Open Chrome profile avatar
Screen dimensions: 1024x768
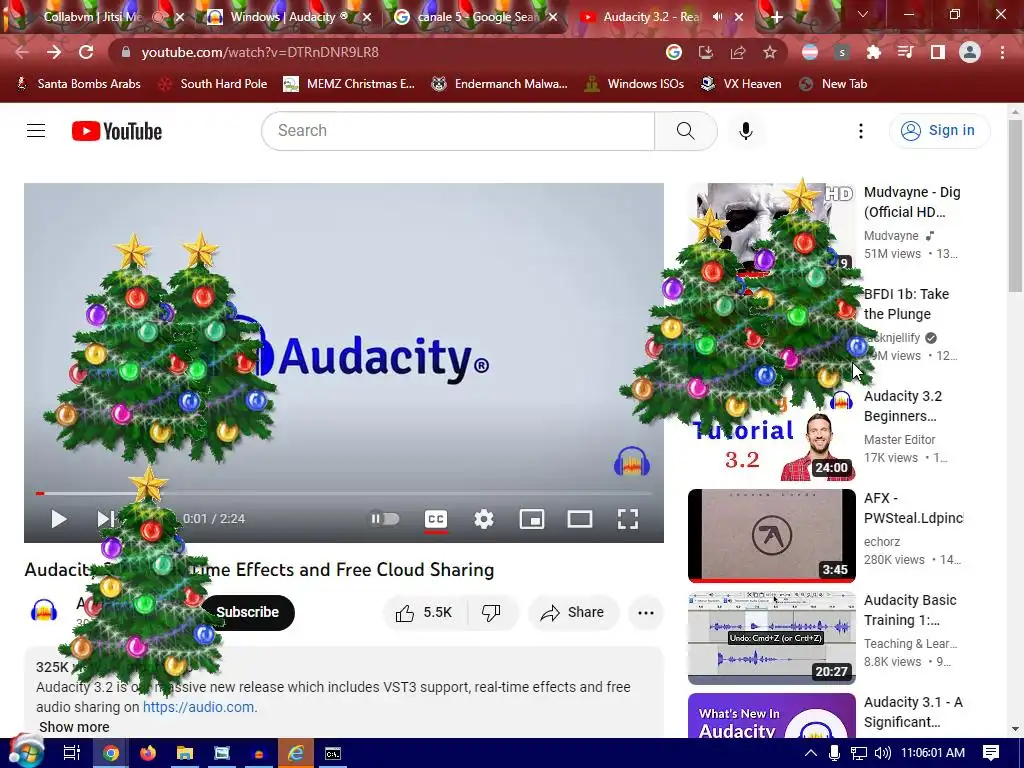pyautogui.click(x=970, y=52)
